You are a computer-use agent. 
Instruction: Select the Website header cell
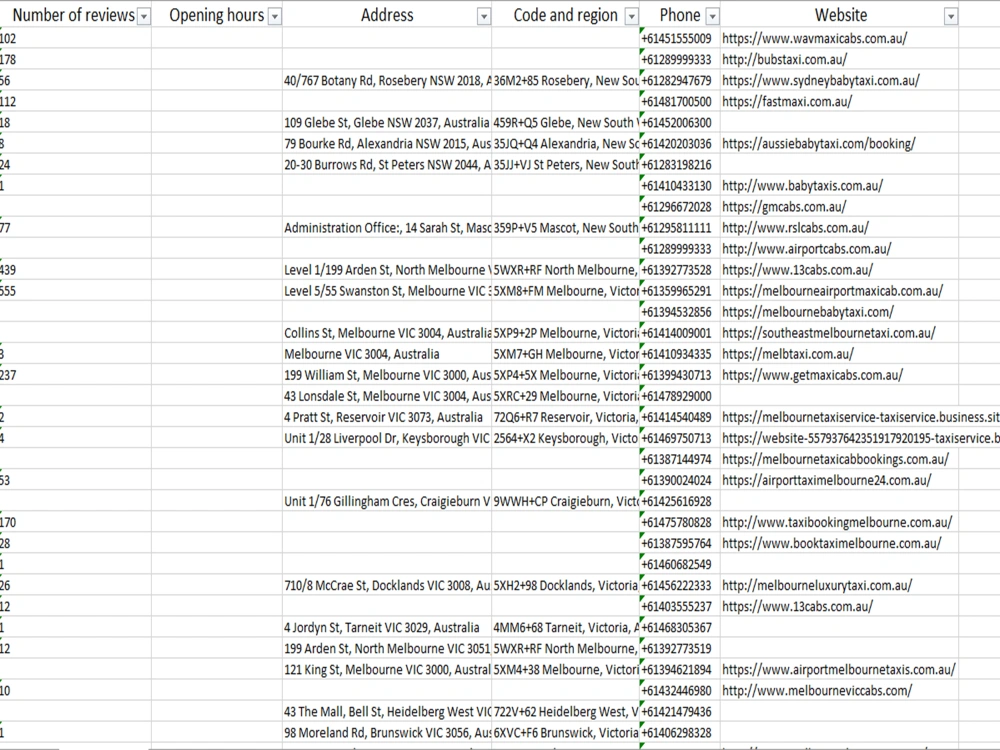[x=841, y=15]
